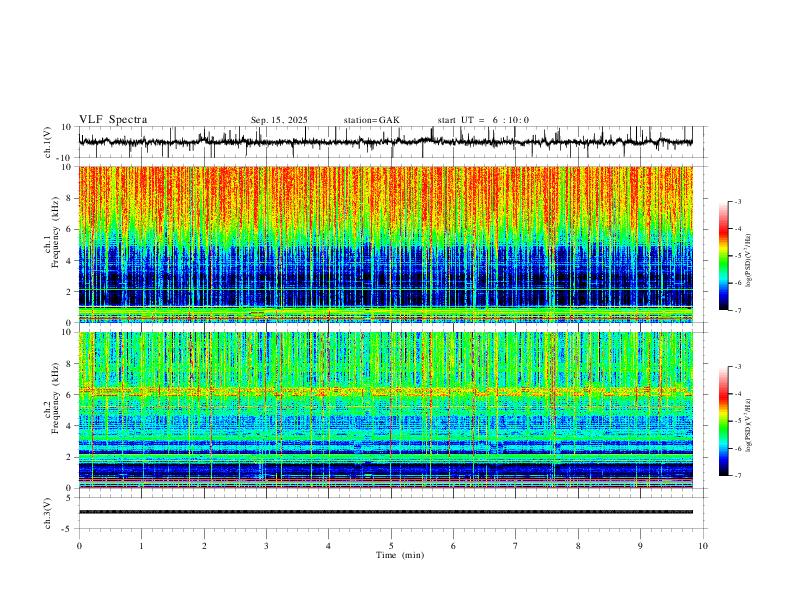
Task: Click the time axis tick label "3"
Action: 266,546
